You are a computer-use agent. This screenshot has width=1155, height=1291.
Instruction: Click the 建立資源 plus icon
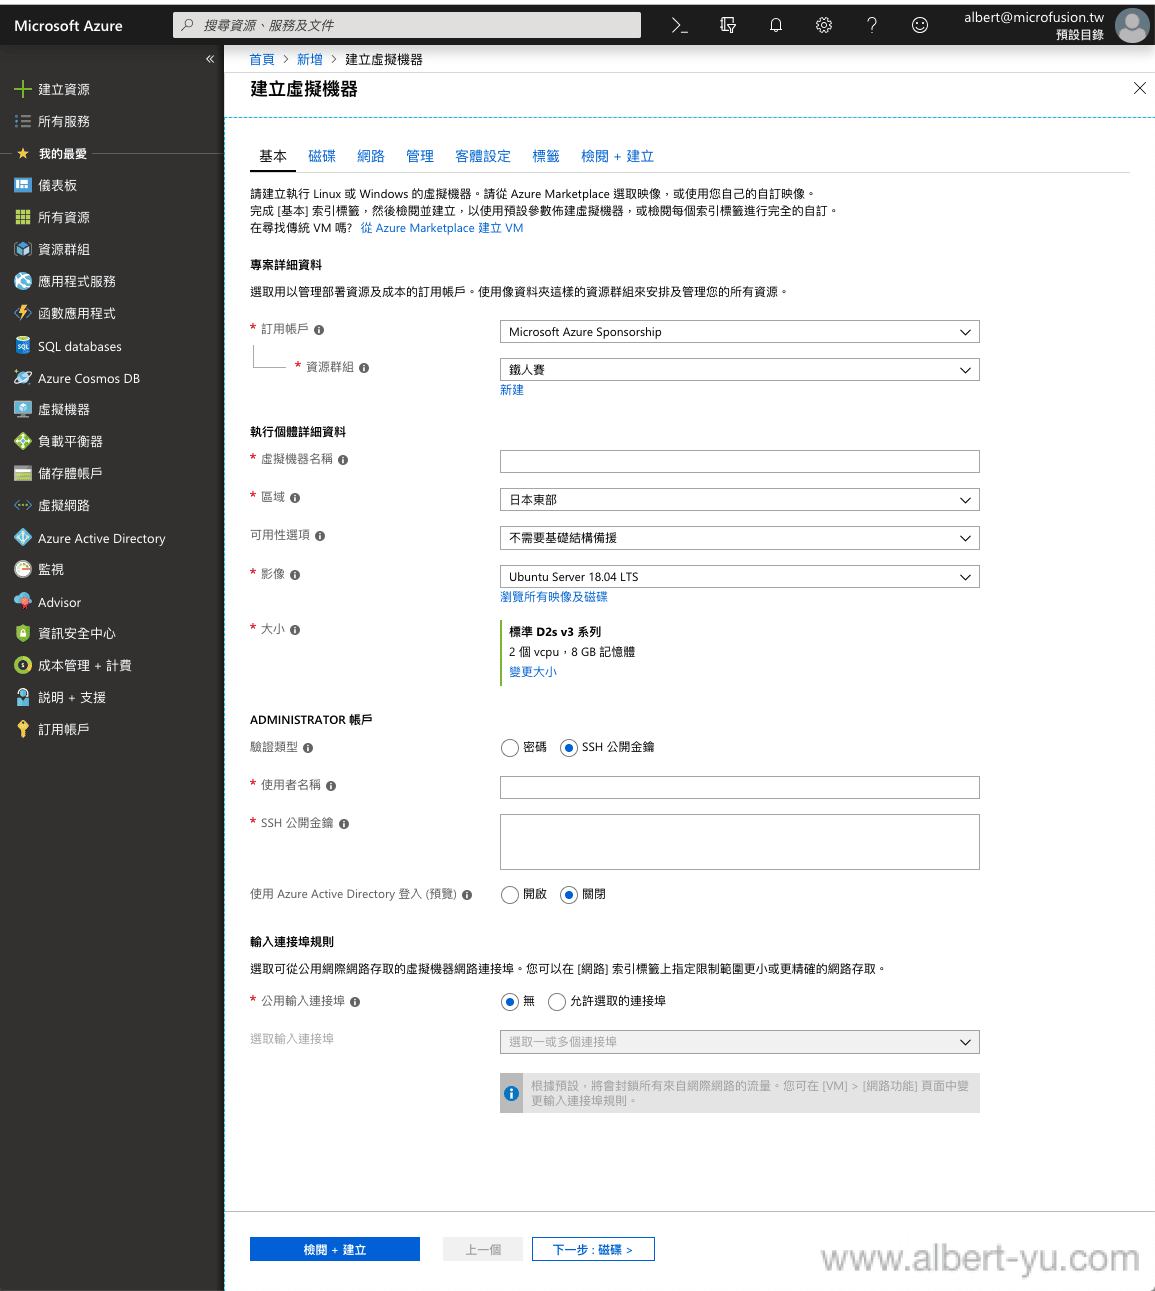click(x=23, y=89)
